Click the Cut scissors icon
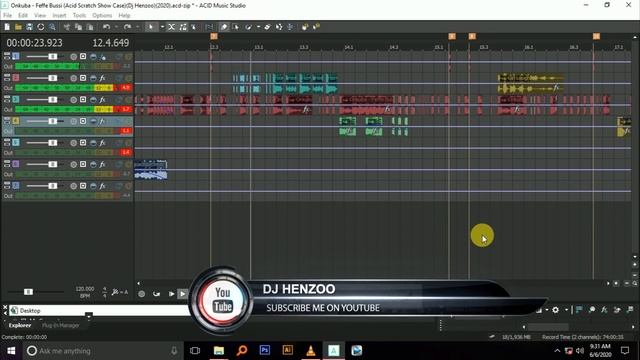640x360 pixels. (67, 27)
